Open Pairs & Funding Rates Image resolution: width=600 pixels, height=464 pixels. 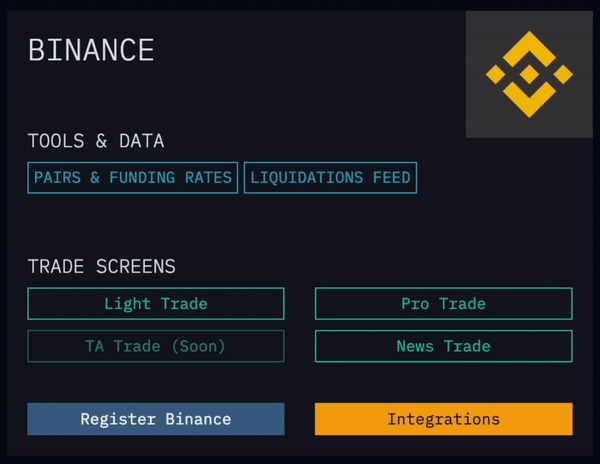pos(133,178)
